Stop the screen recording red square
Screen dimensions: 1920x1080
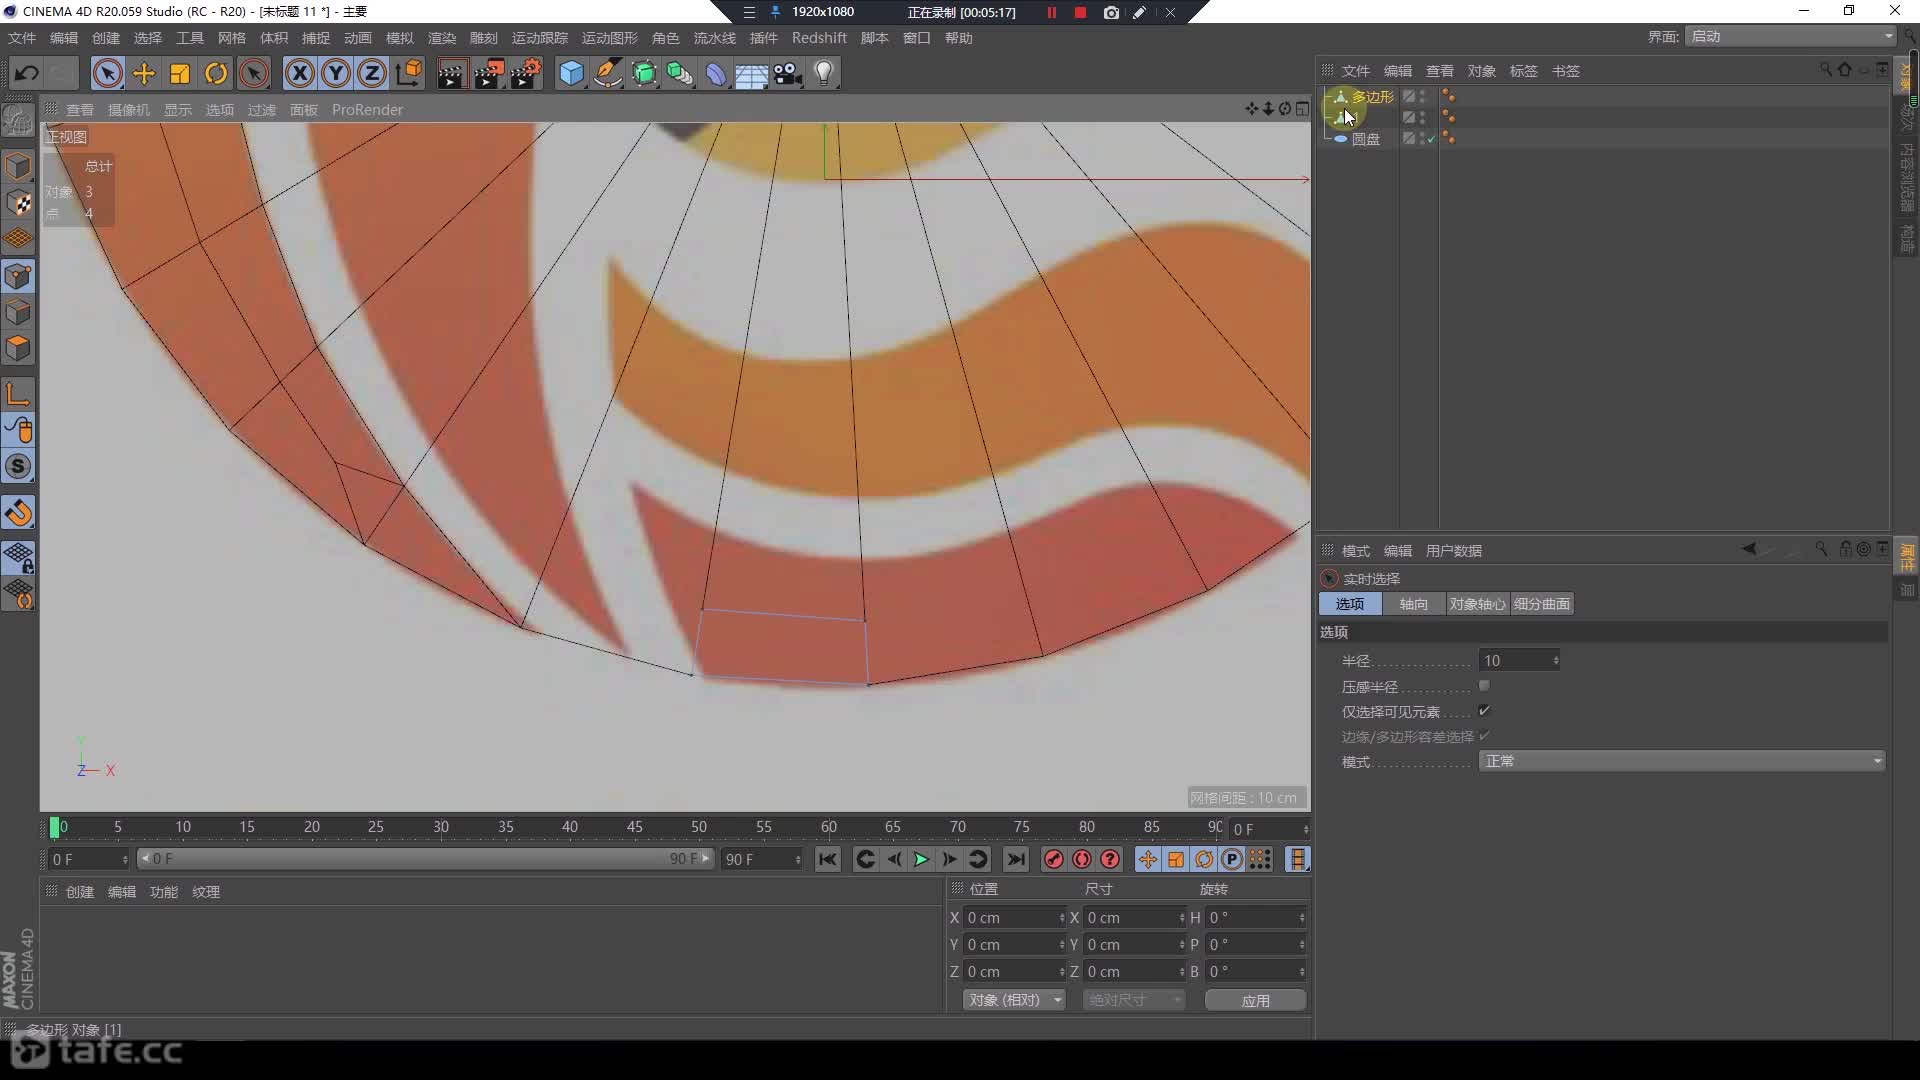pos(1080,12)
